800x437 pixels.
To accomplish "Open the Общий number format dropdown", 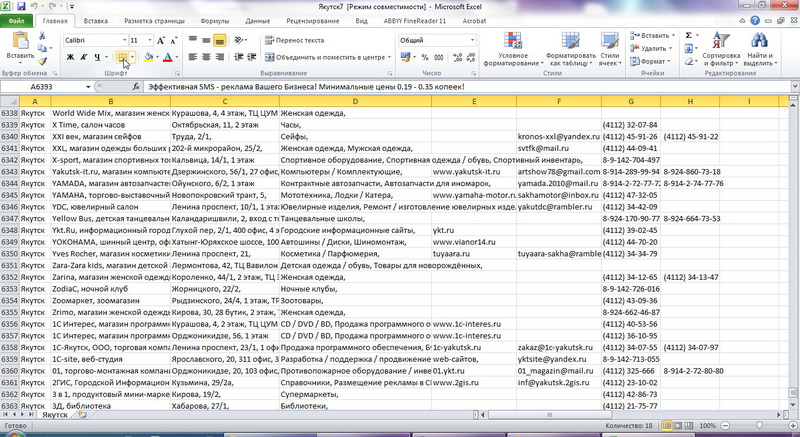I will pos(472,40).
